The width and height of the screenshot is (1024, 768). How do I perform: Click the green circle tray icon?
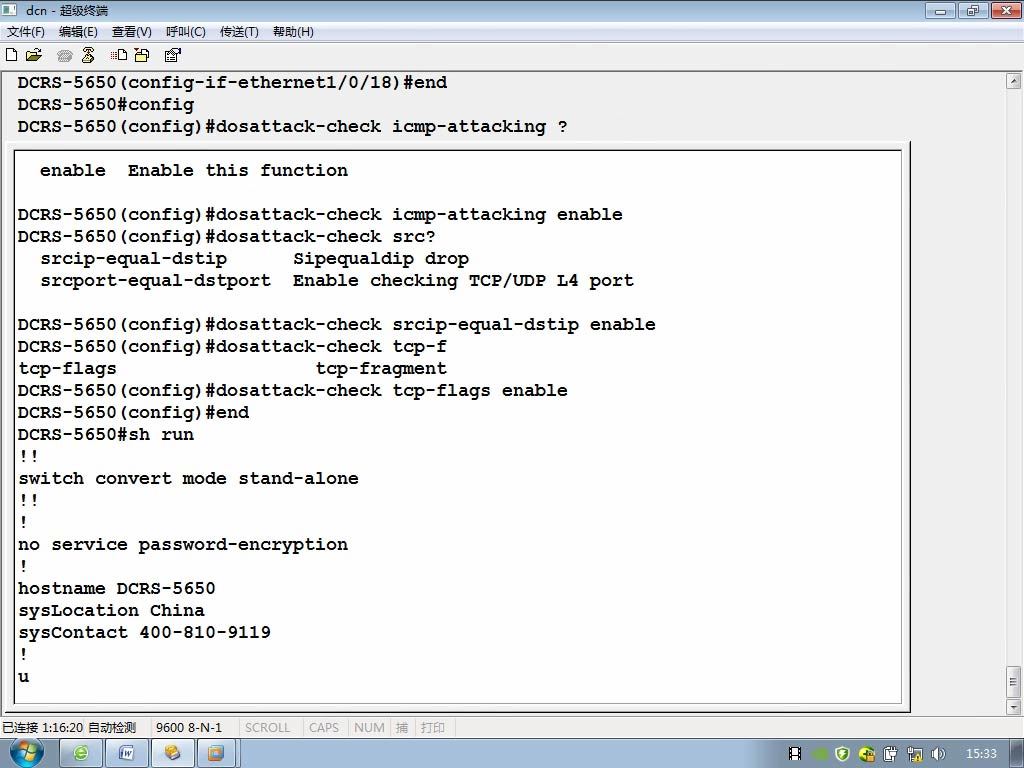(820, 754)
